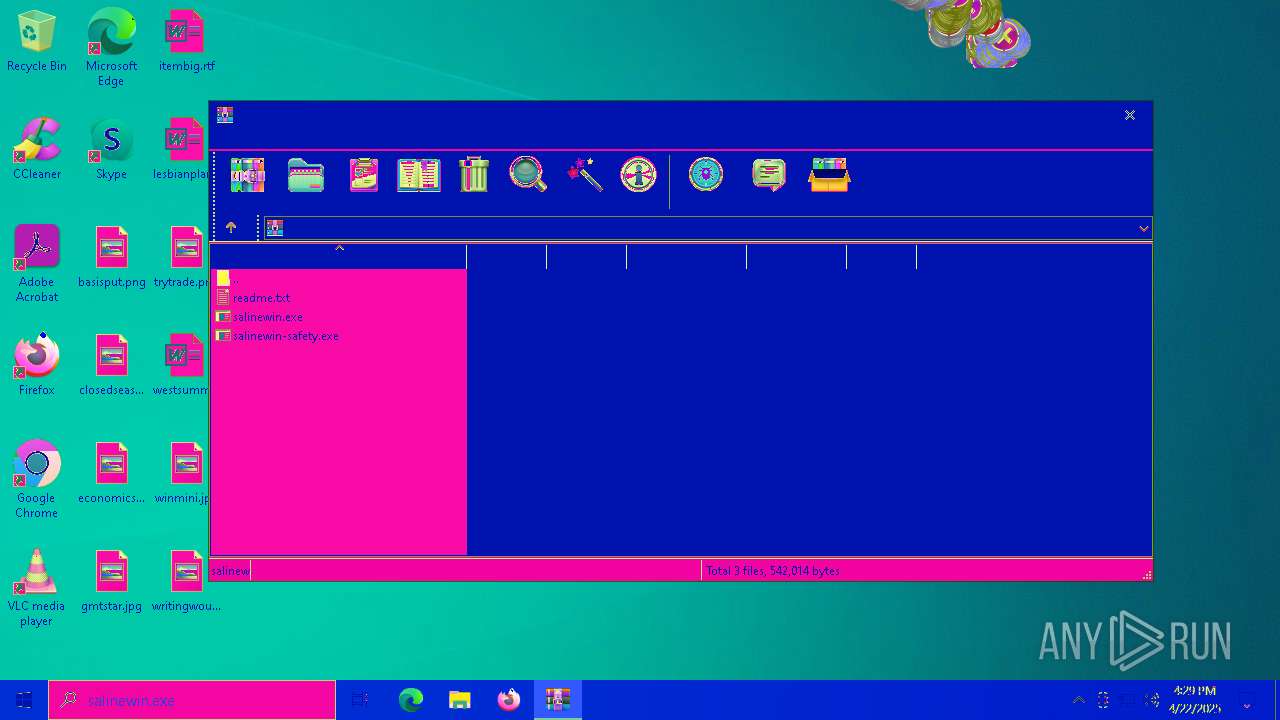Open the clock showing 4:29 PM
The image size is (1280, 720).
tap(1195, 700)
